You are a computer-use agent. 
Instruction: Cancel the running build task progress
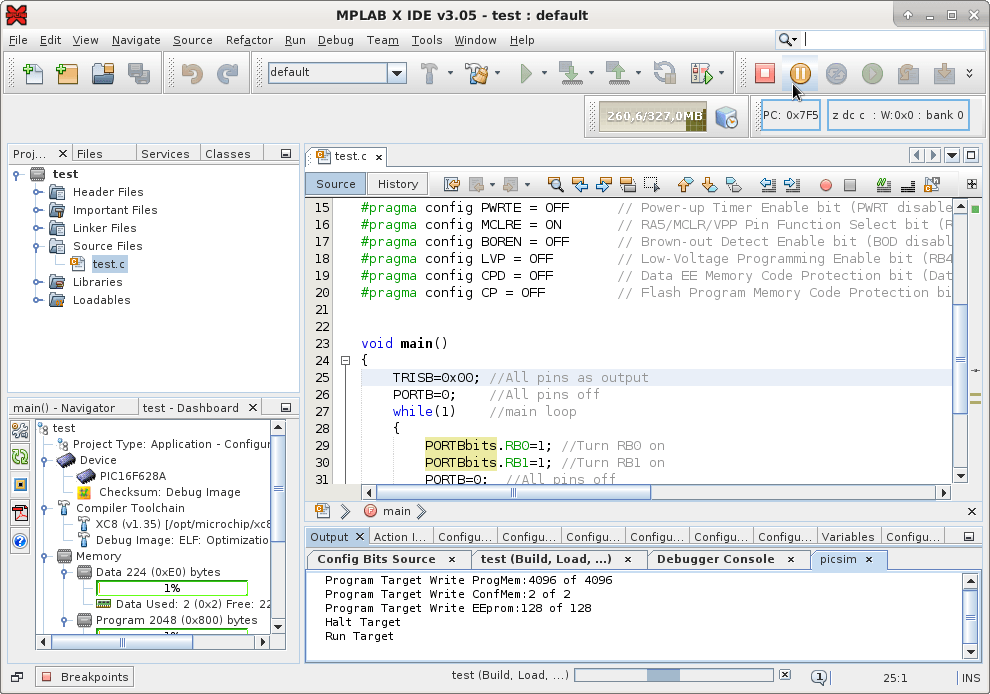[x=785, y=675]
